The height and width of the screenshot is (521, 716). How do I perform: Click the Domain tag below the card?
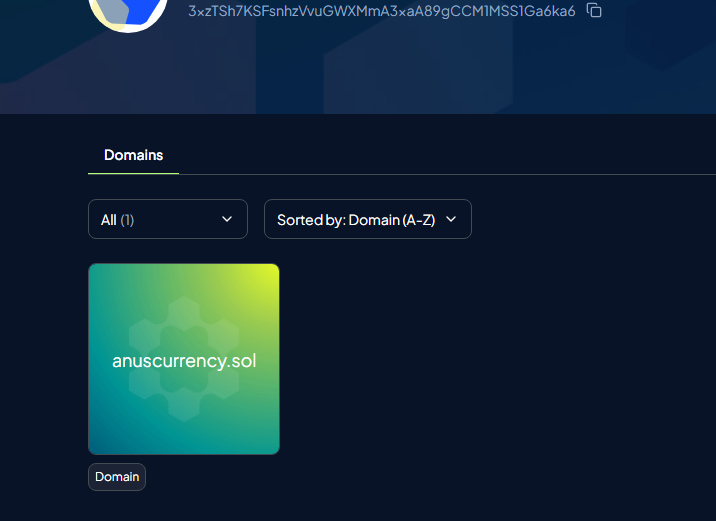tap(117, 477)
